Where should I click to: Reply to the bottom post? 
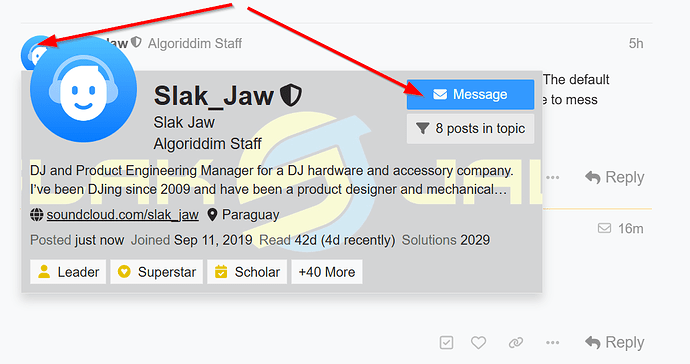point(614,342)
